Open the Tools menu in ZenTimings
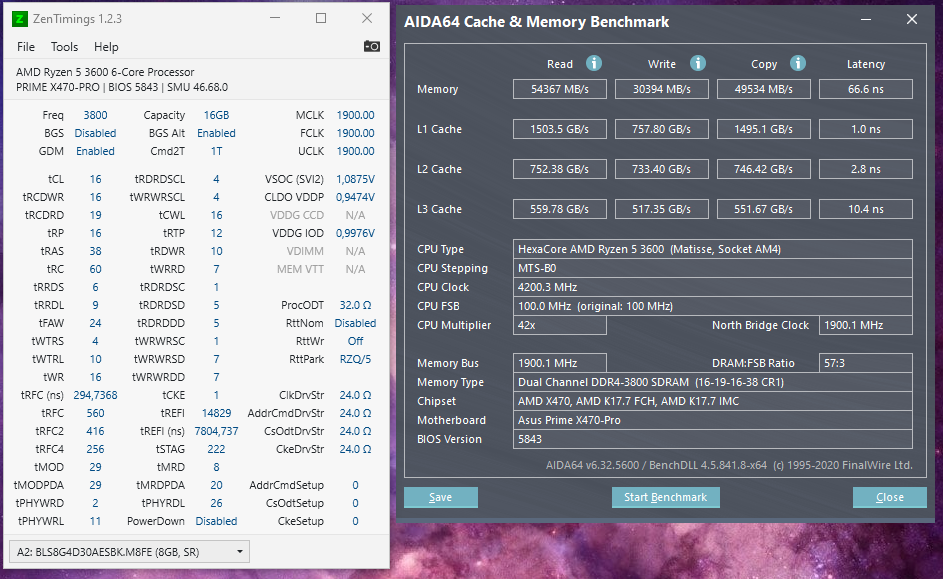This screenshot has width=943, height=579. [64, 47]
